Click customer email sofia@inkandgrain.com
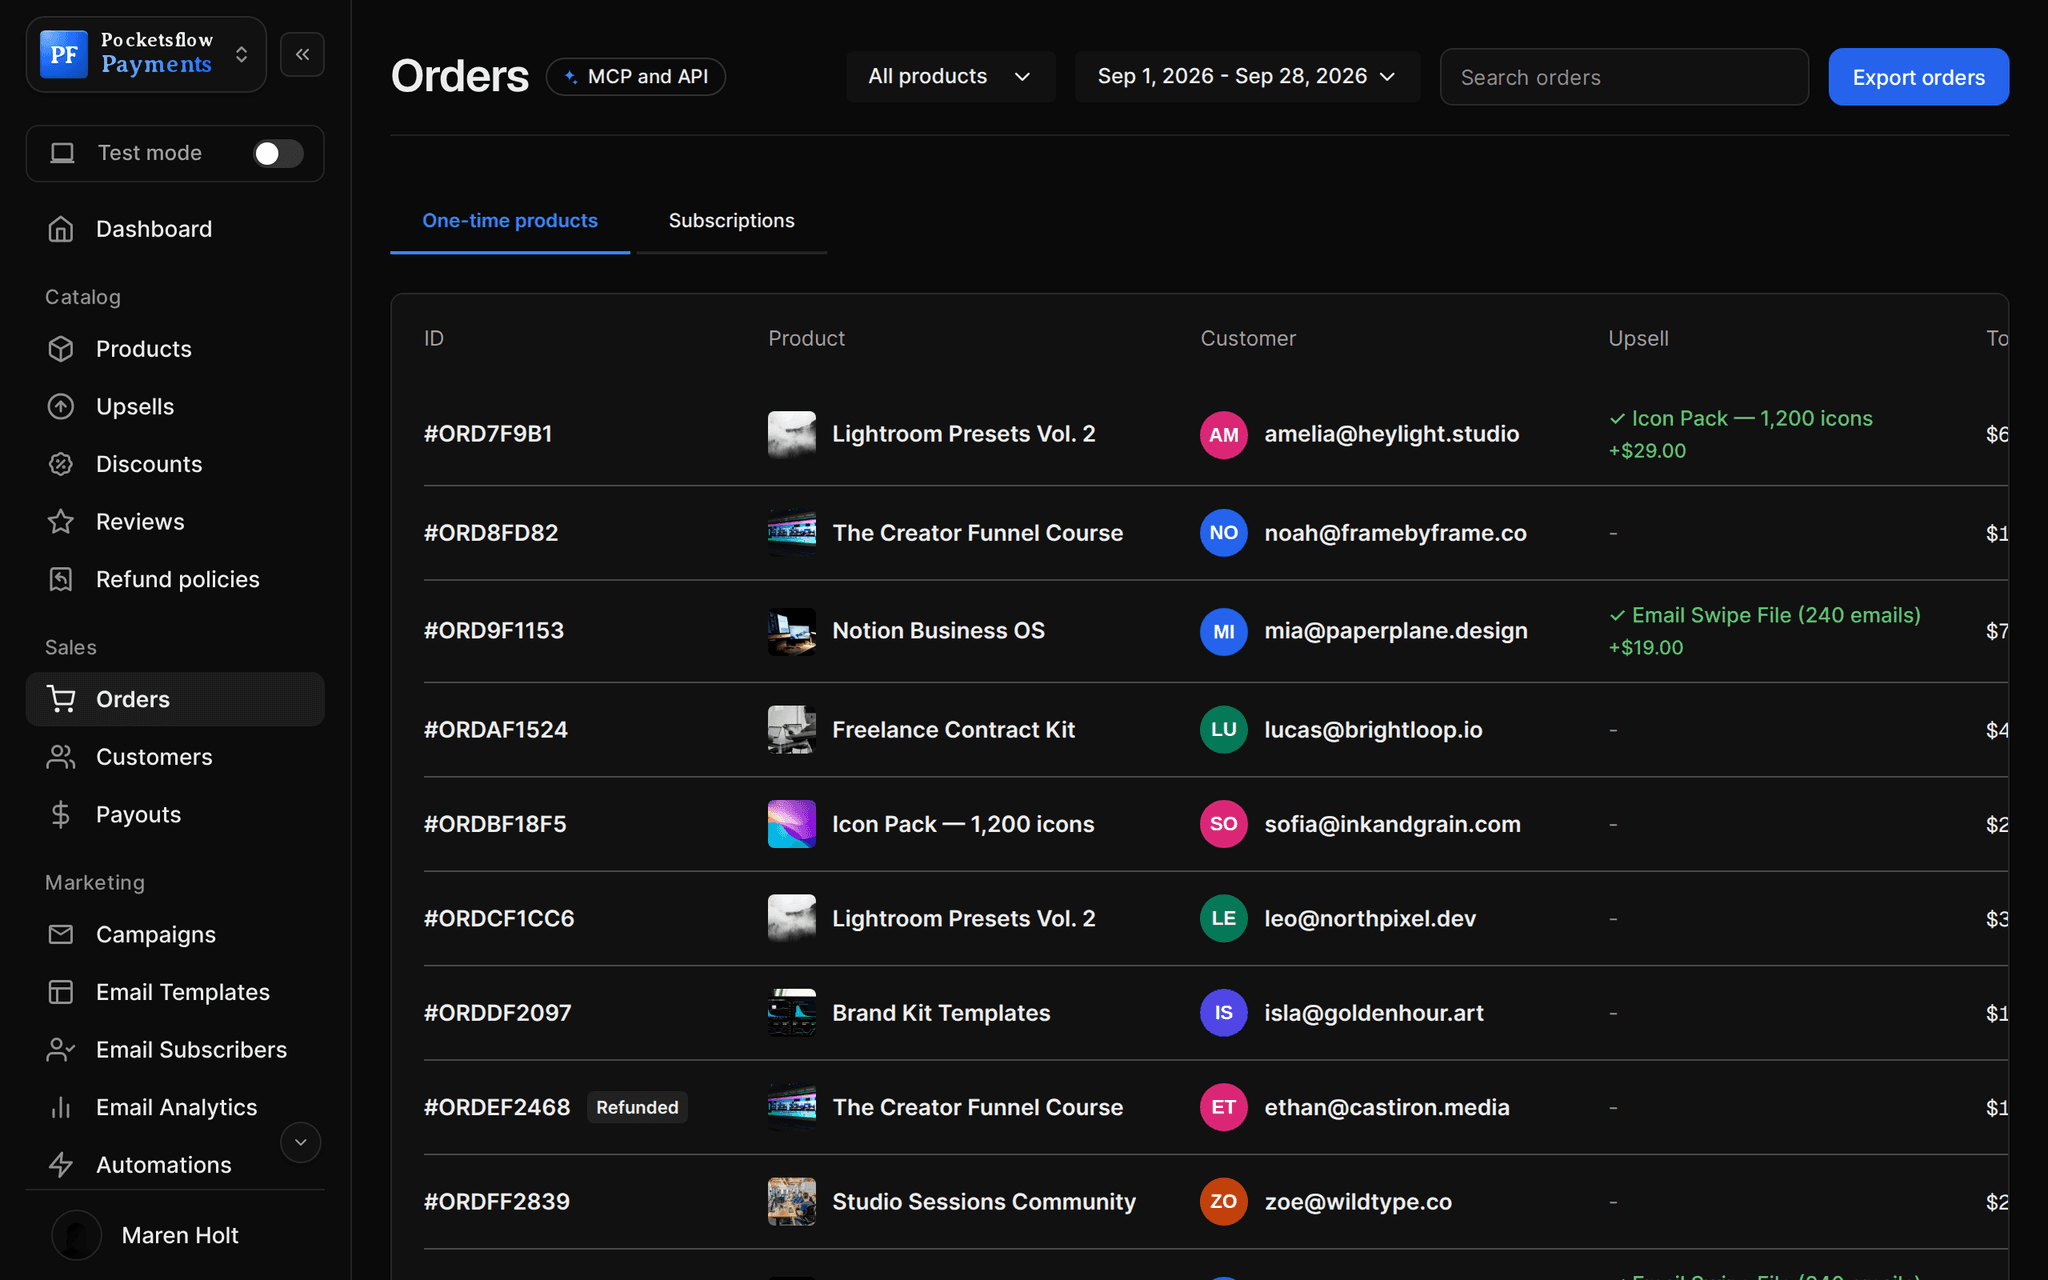This screenshot has height=1280, width=2048. coord(1392,824)
